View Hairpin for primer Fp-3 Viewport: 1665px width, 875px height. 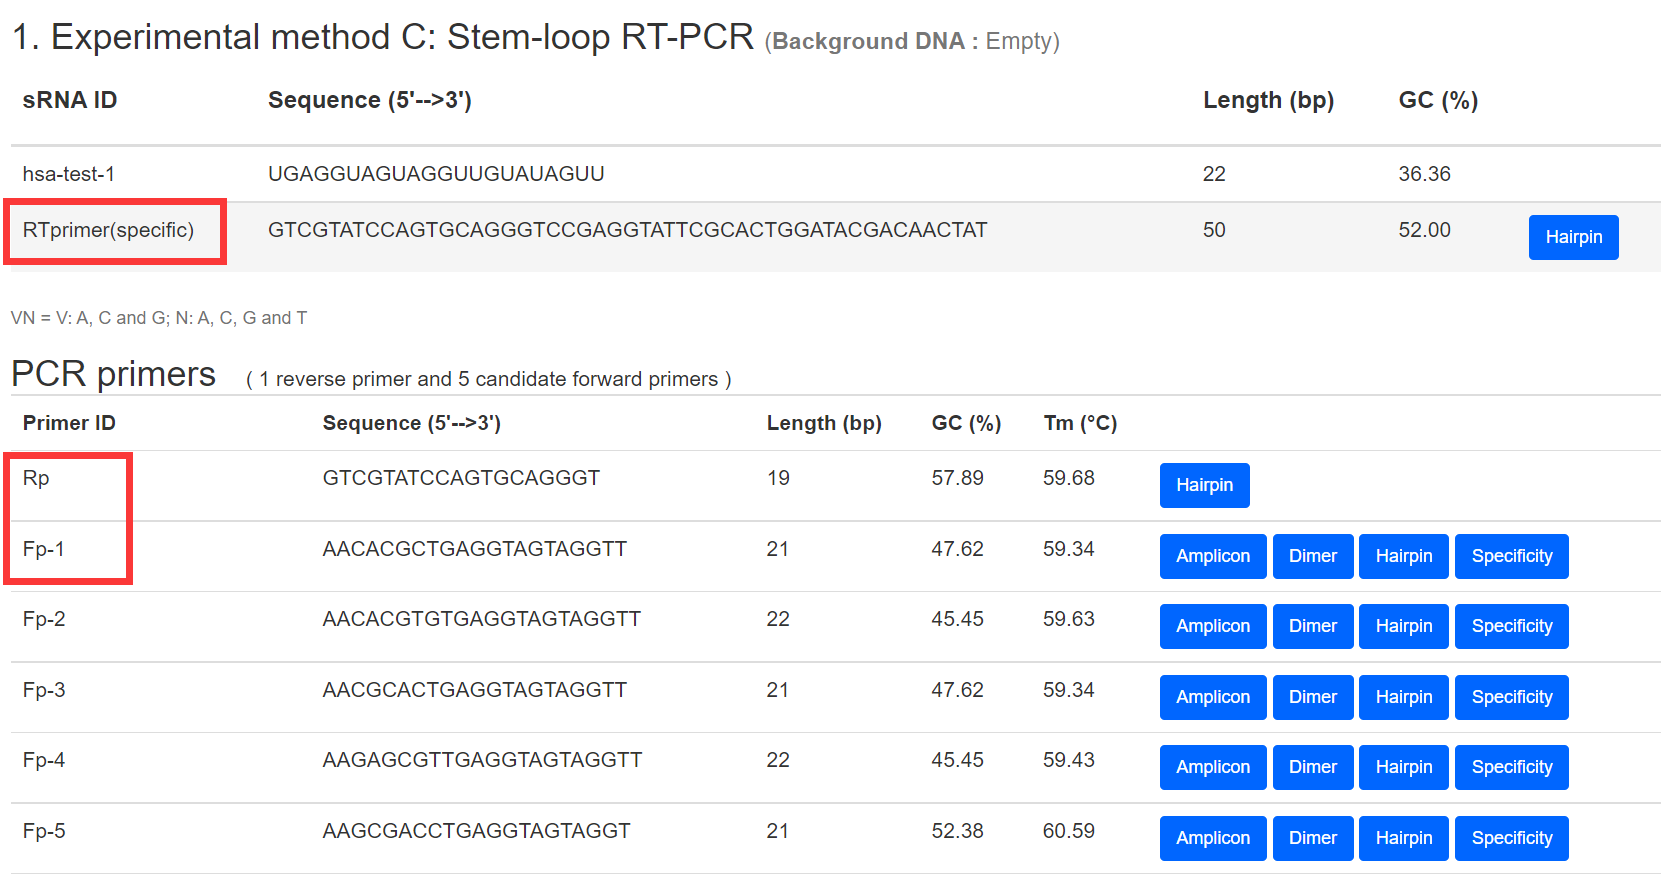tap(1404, 697)
